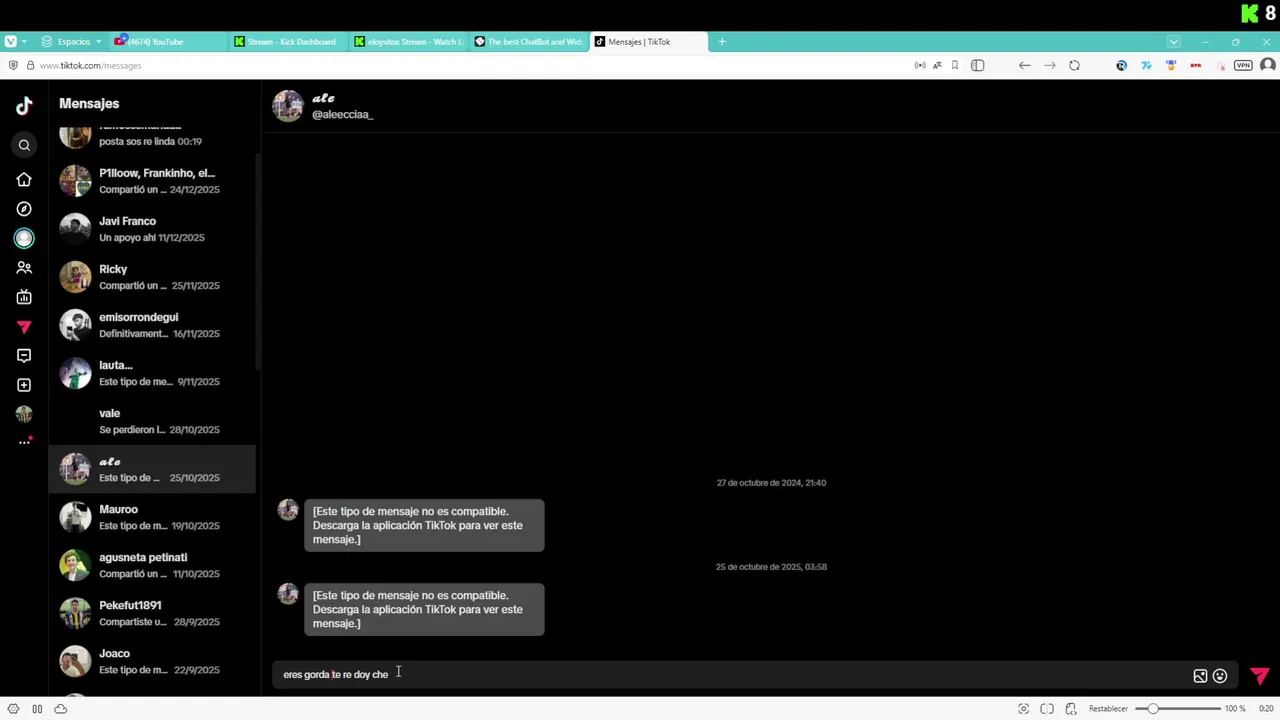The height and width of the screenshot is (720, 1280).
Task: Switch to the (4674) YouTube tab
Action: 167,42
